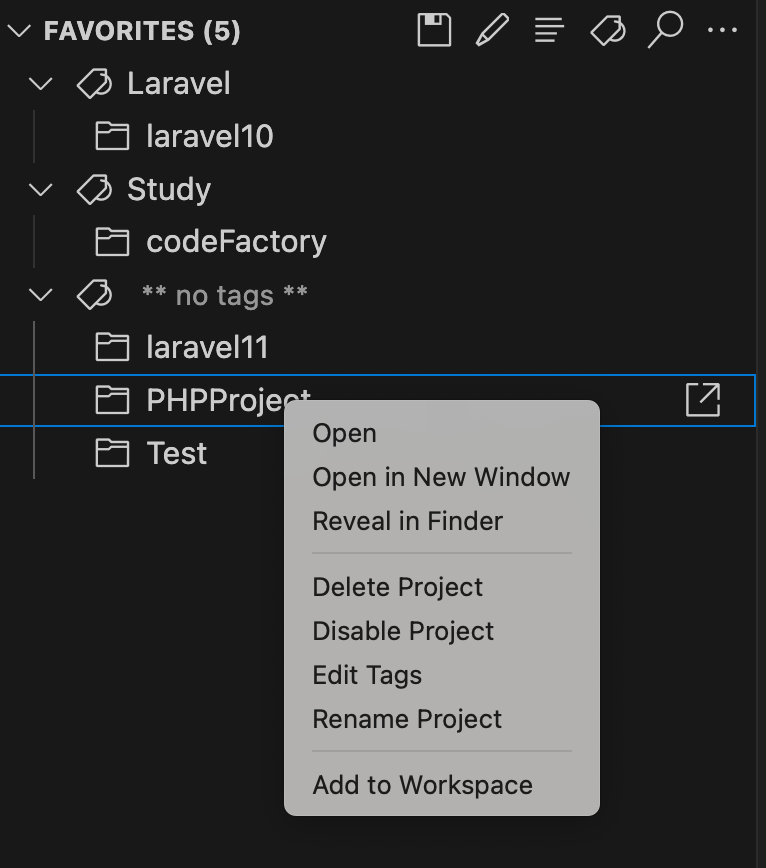
Task: Click the search magnifier icon in header
Action: [x=665, y=29]
